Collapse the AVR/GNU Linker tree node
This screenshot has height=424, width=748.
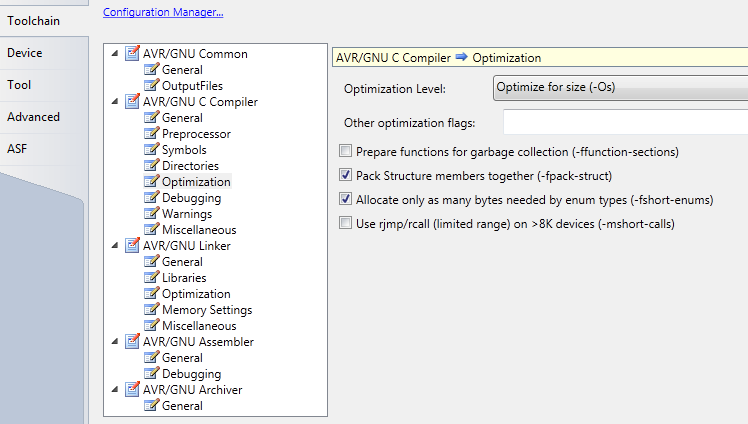pos(115,246)
